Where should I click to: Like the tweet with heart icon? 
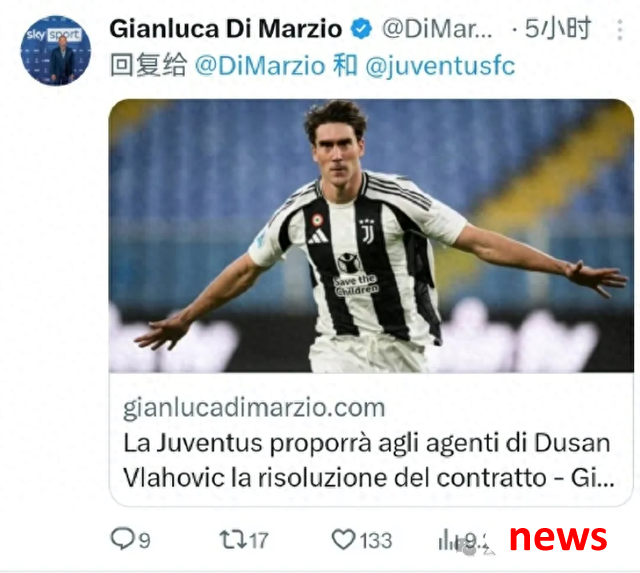tap(343, 539)
